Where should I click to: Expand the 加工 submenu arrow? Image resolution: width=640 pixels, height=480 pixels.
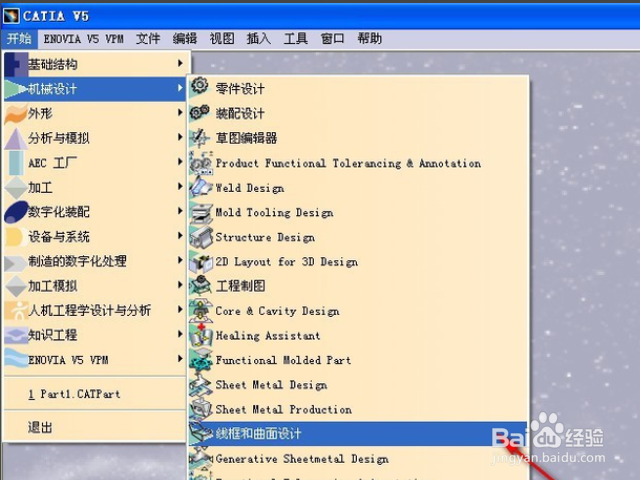click(x=180, y=187)
